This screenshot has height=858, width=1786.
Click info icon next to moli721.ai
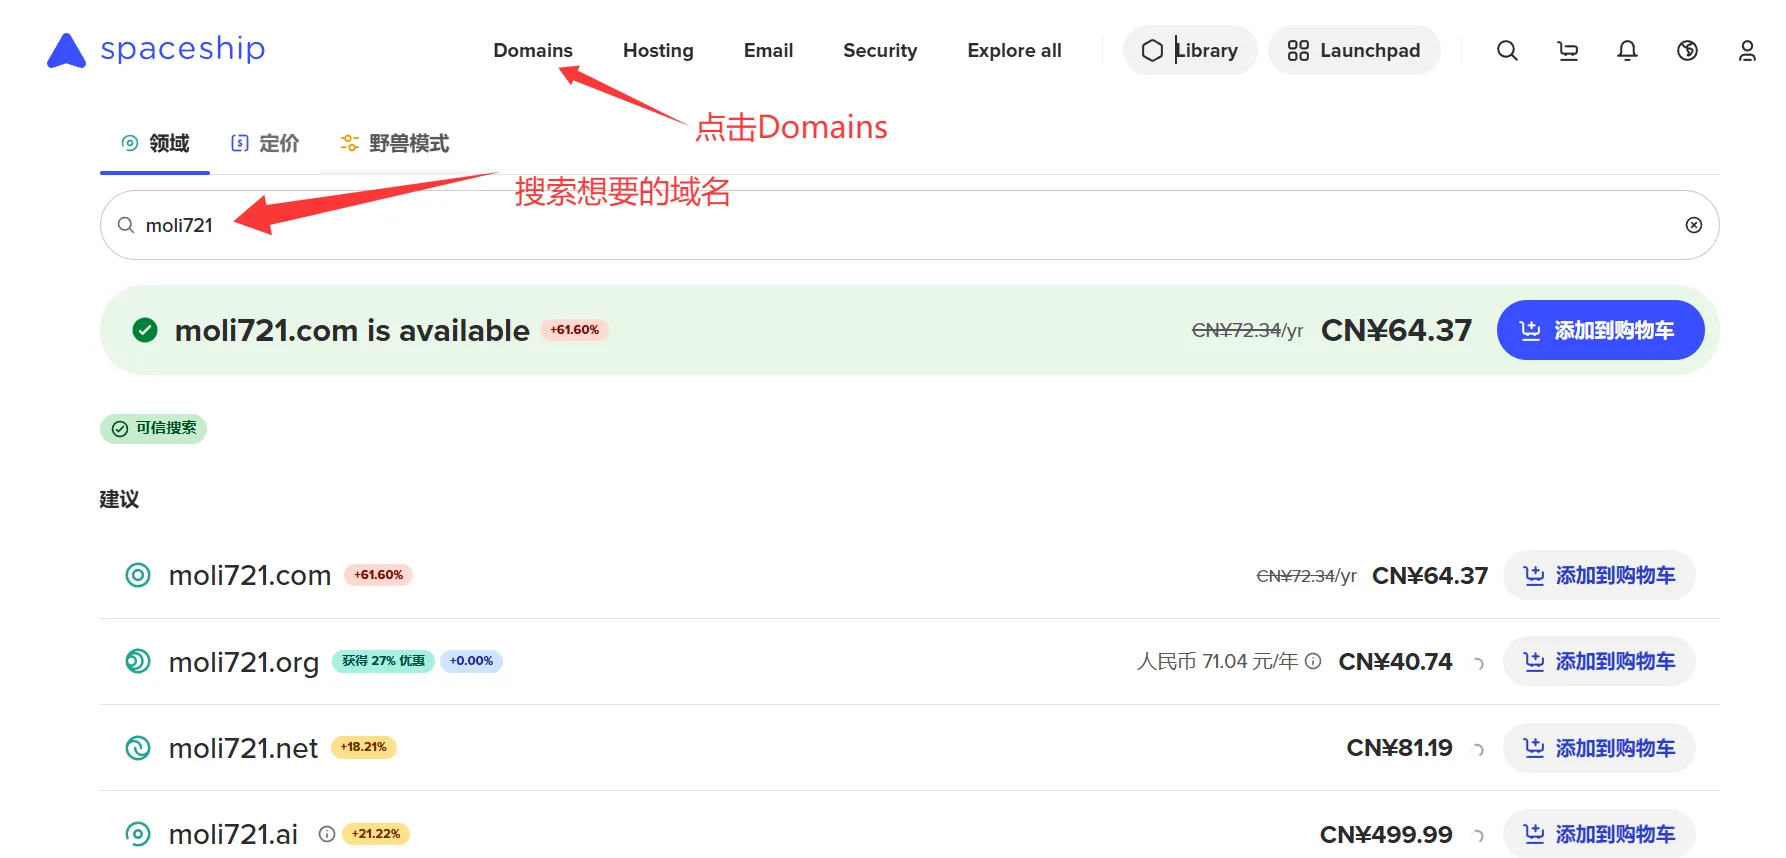[x=326, y=834]
